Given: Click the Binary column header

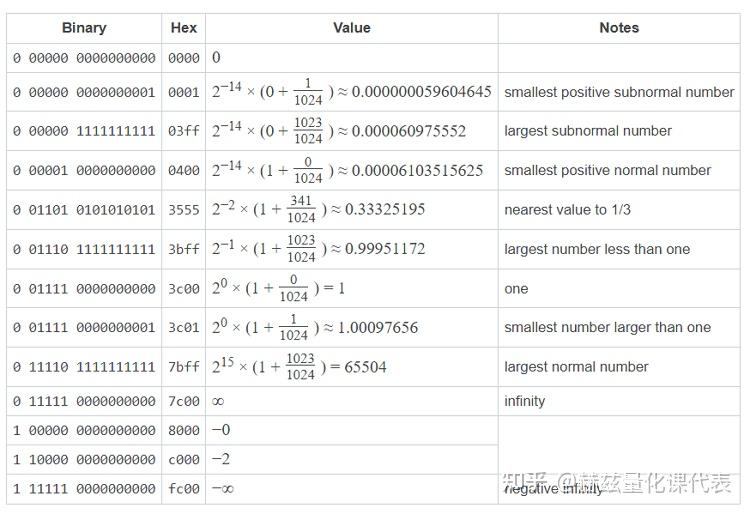Looking at the screenshot, I should (84, 28).
